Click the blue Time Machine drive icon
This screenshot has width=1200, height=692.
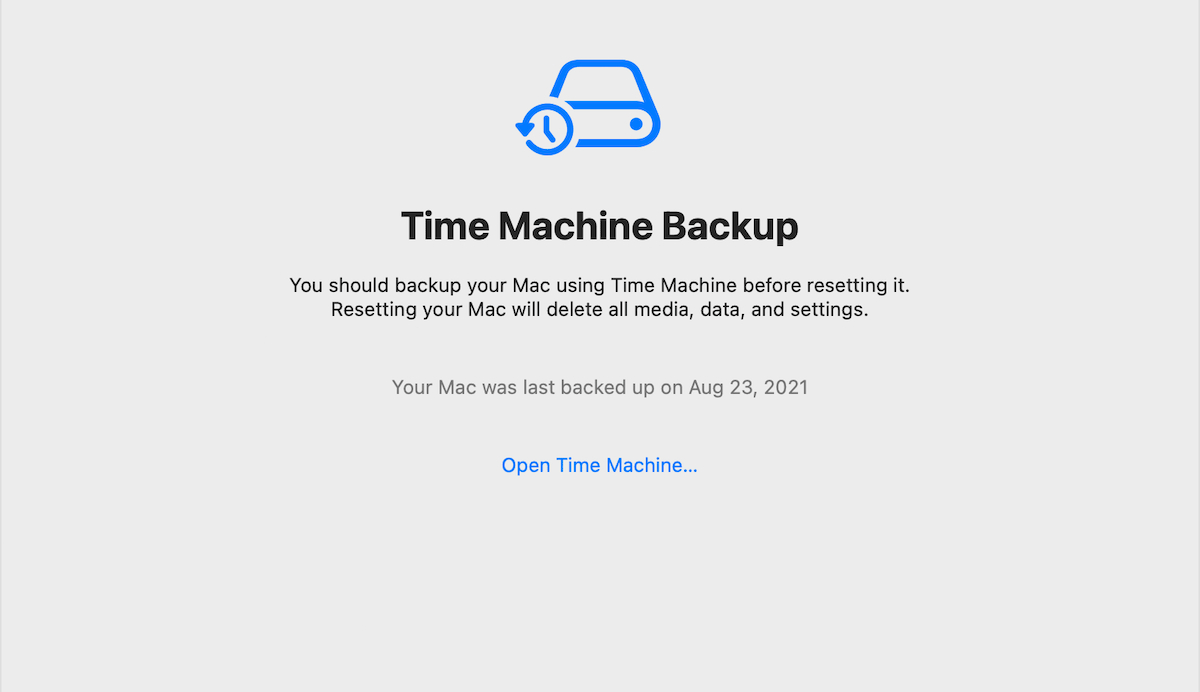pos(588,108)
